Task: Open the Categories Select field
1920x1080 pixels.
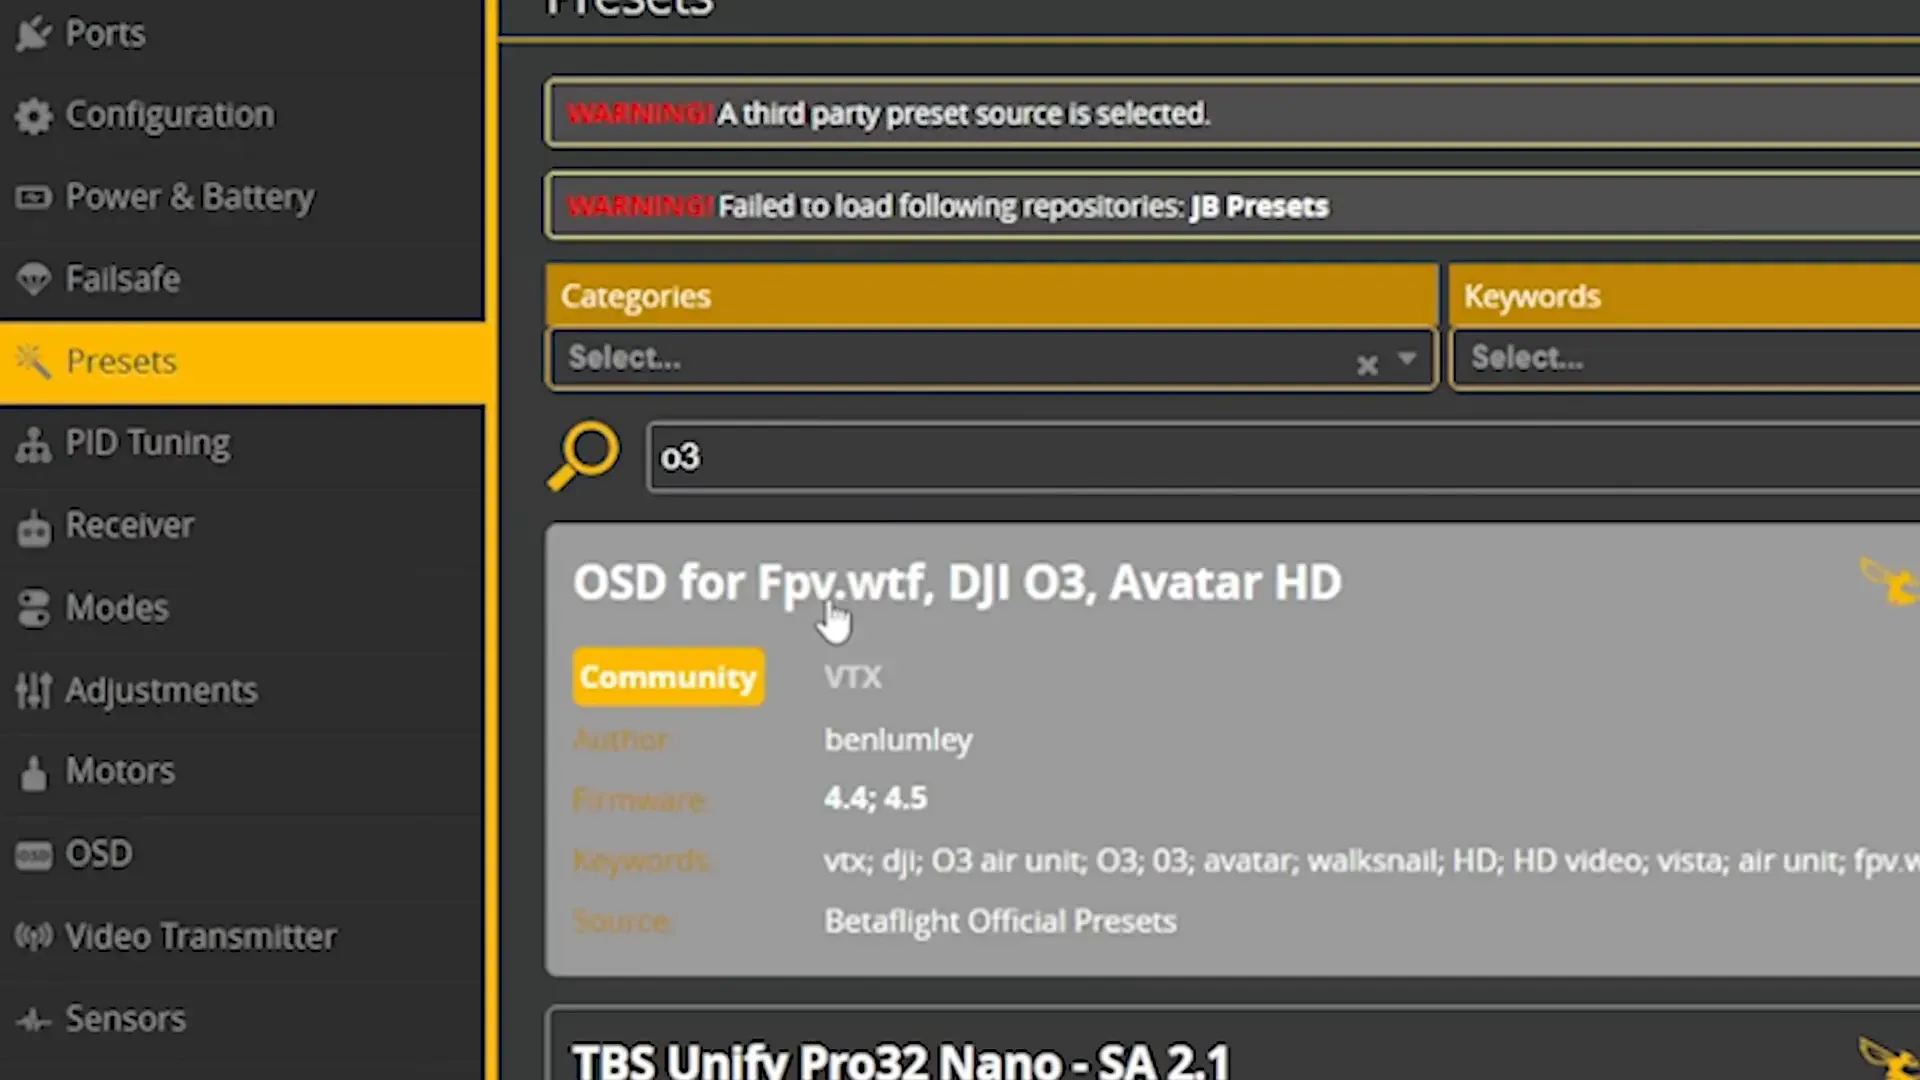Action: coord(991,358)
